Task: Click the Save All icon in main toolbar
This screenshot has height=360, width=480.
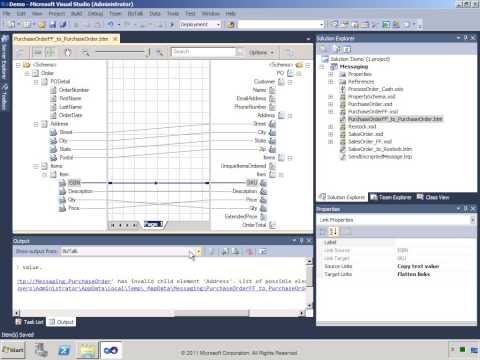Action: [63, 24]
